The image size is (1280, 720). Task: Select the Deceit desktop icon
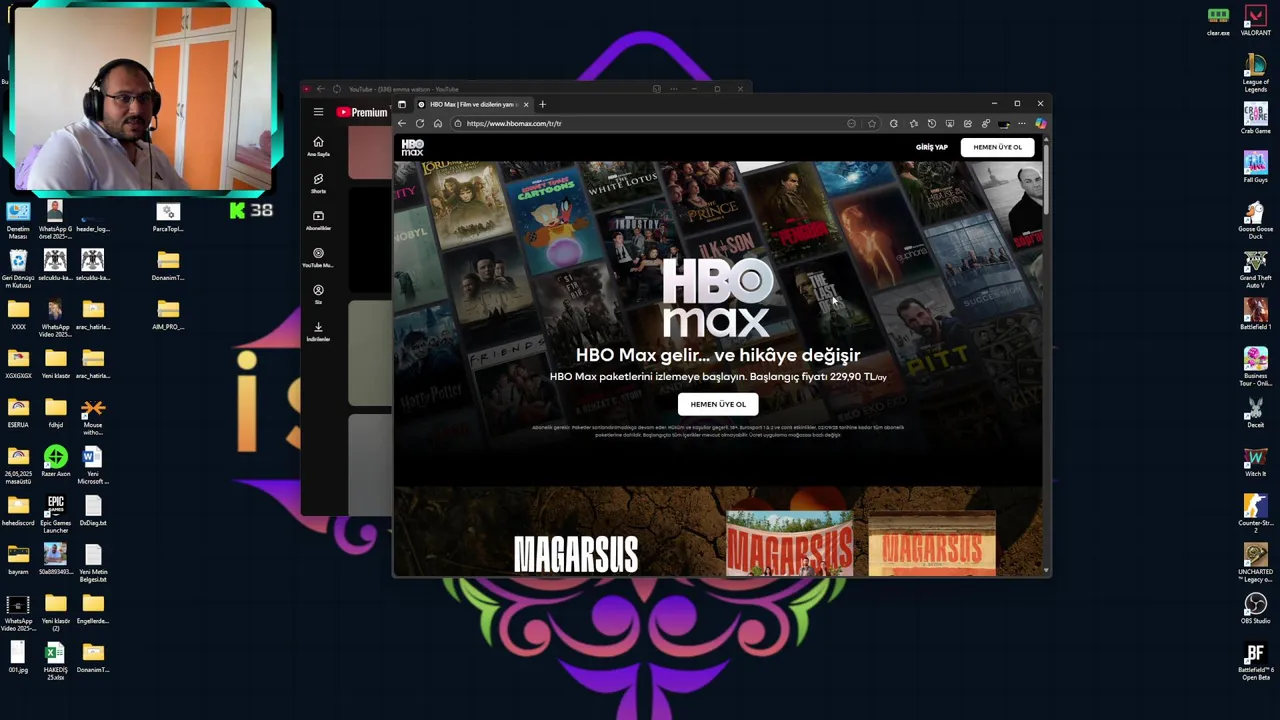click(1255, 411)
